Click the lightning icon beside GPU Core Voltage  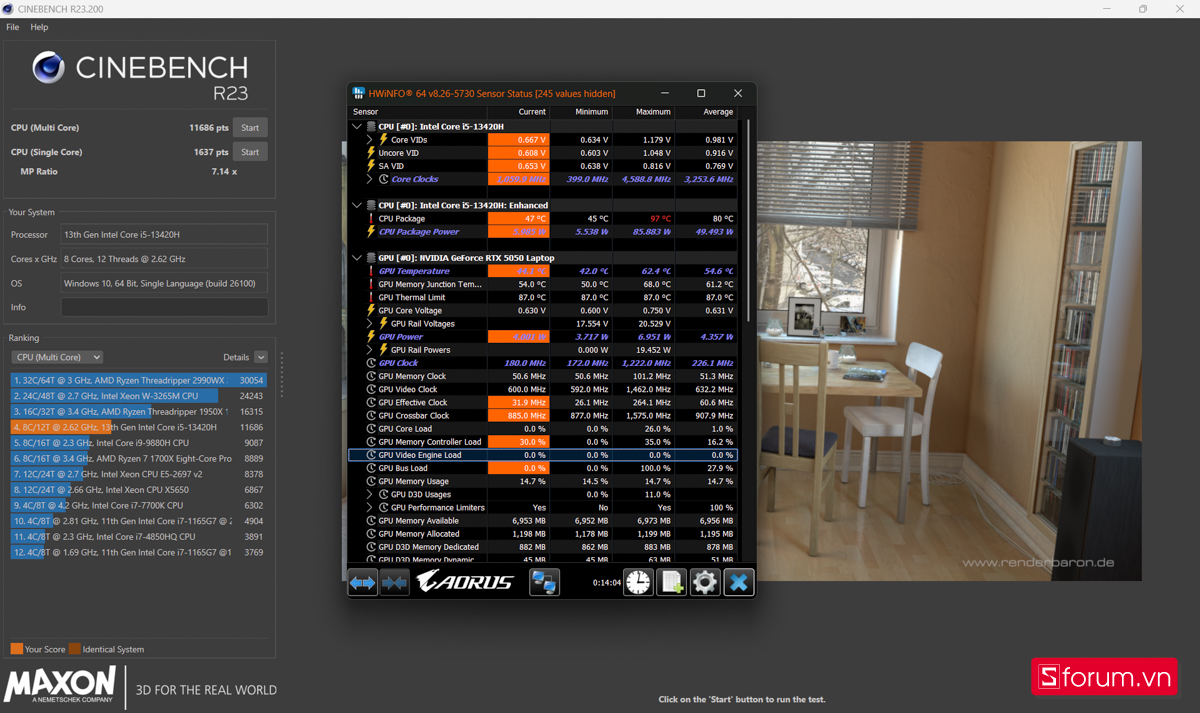371,310
